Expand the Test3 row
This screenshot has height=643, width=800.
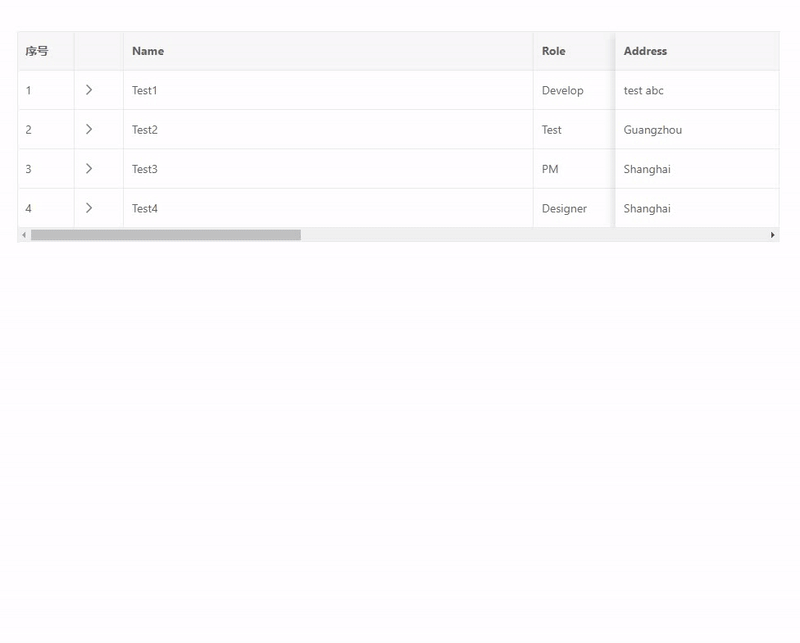pos(89,168)
